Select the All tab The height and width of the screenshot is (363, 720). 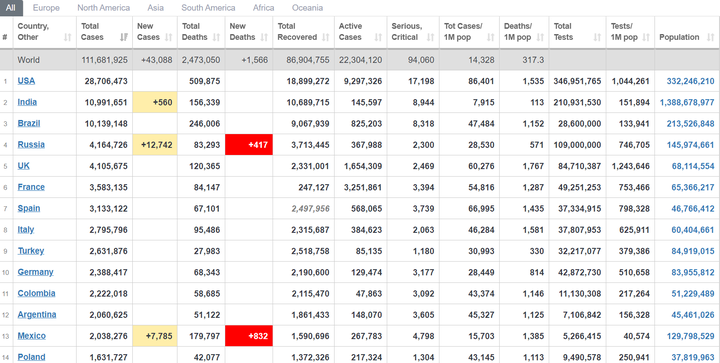tap(11, 8)
